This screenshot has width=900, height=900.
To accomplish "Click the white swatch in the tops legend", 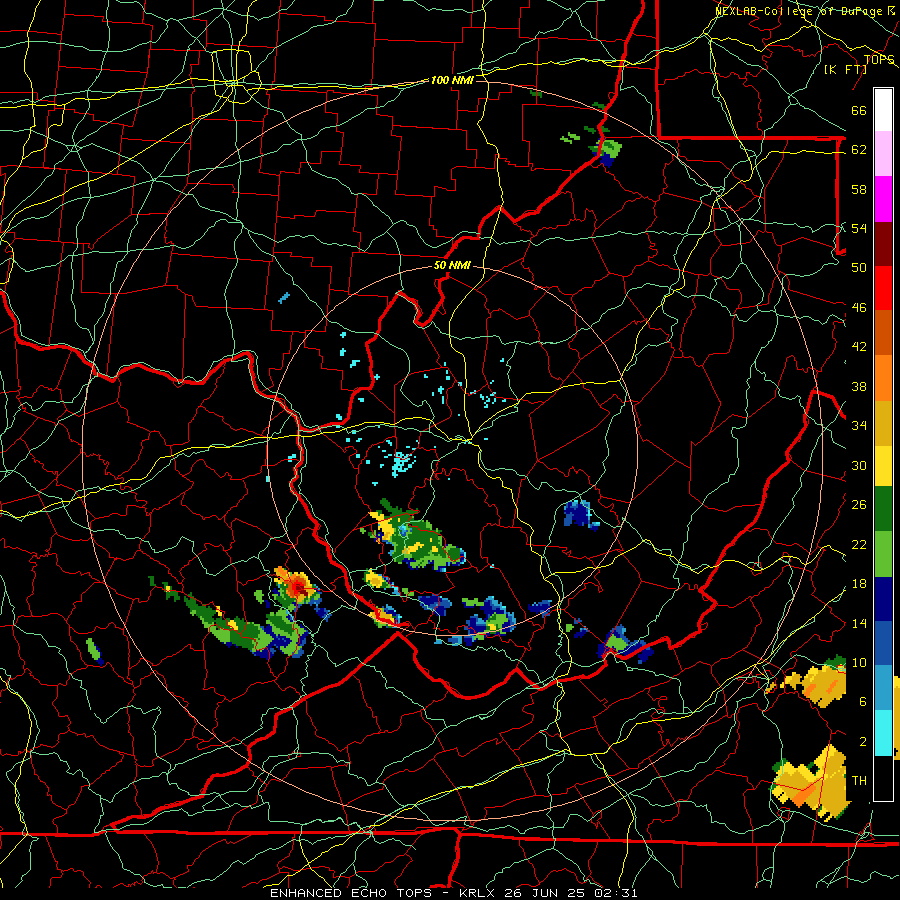I will tap(883, 110).
